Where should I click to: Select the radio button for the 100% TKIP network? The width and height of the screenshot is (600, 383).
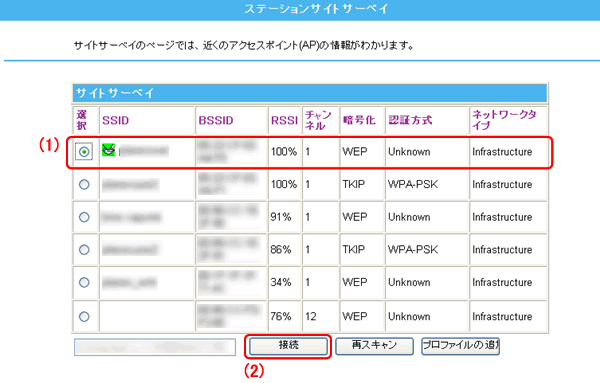84,184
